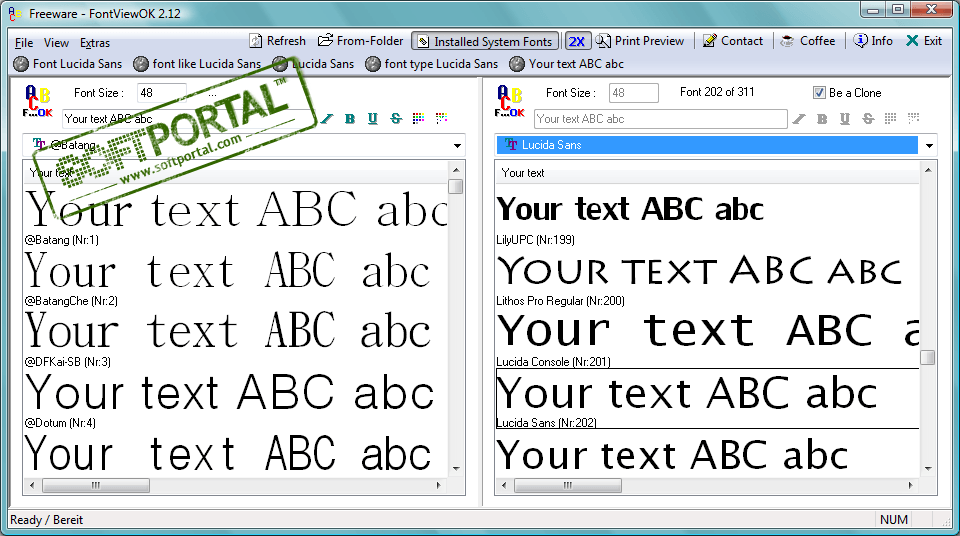Click the left pane preview text field

pyautogui.click(x=189, y=119)
